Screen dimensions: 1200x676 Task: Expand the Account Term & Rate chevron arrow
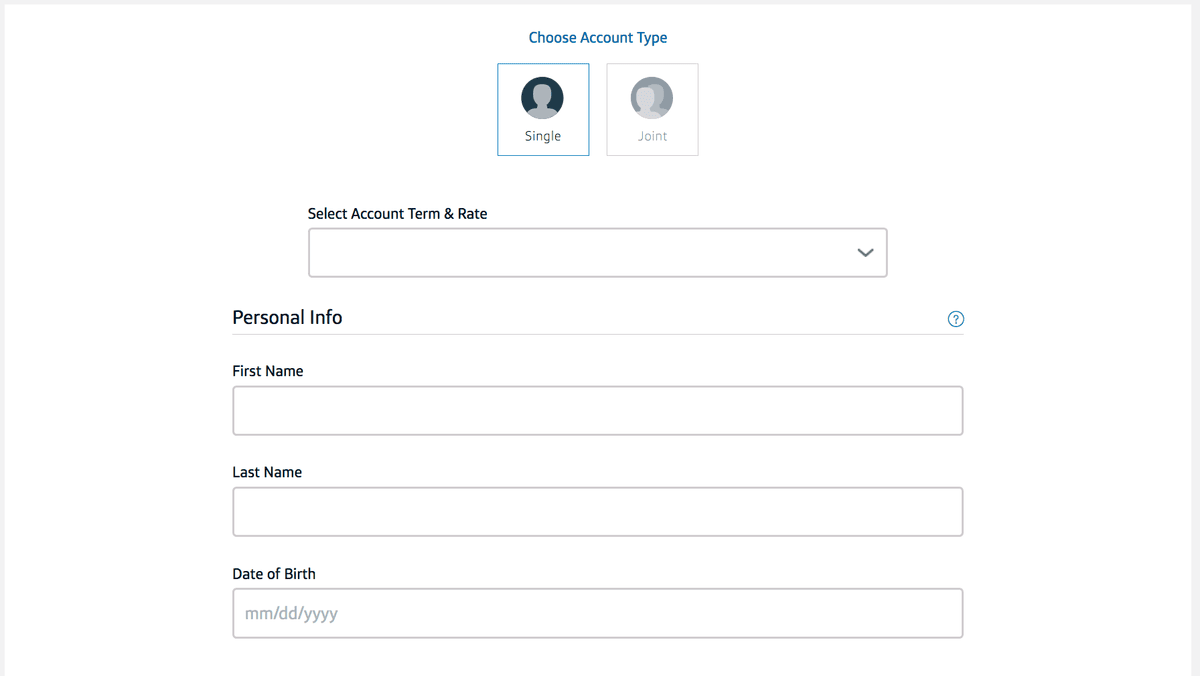coord(865,253)
